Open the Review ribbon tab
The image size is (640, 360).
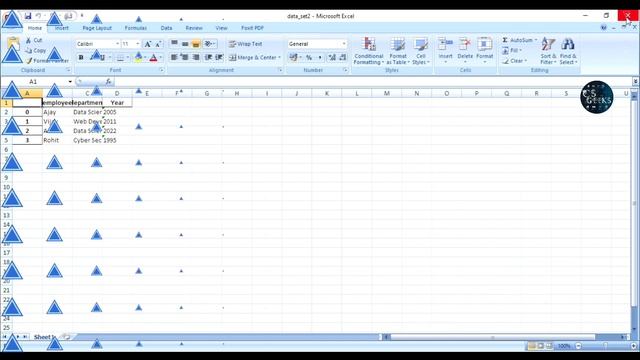click(194, 28)
